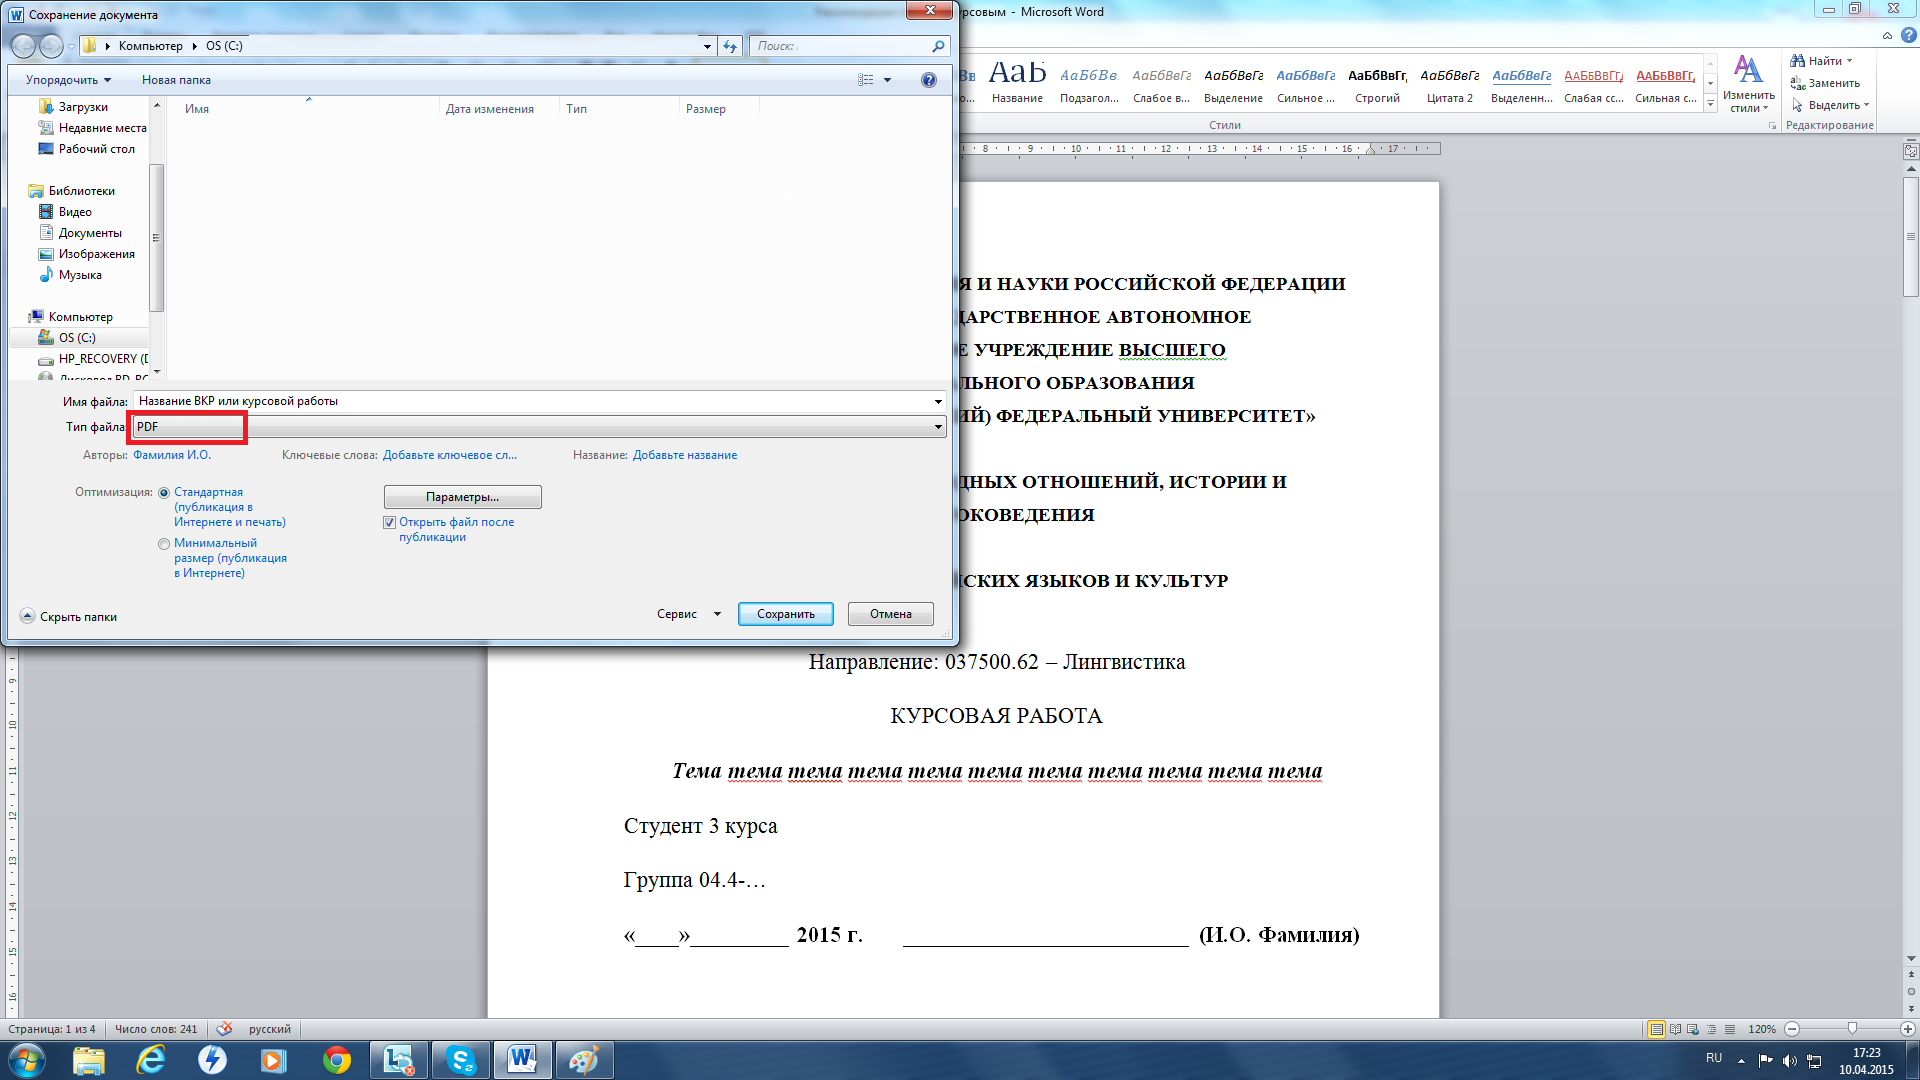The image size is (1920, 1080).
Task: Open the help icon in save dialog
Action: click(x=929, y=80)
